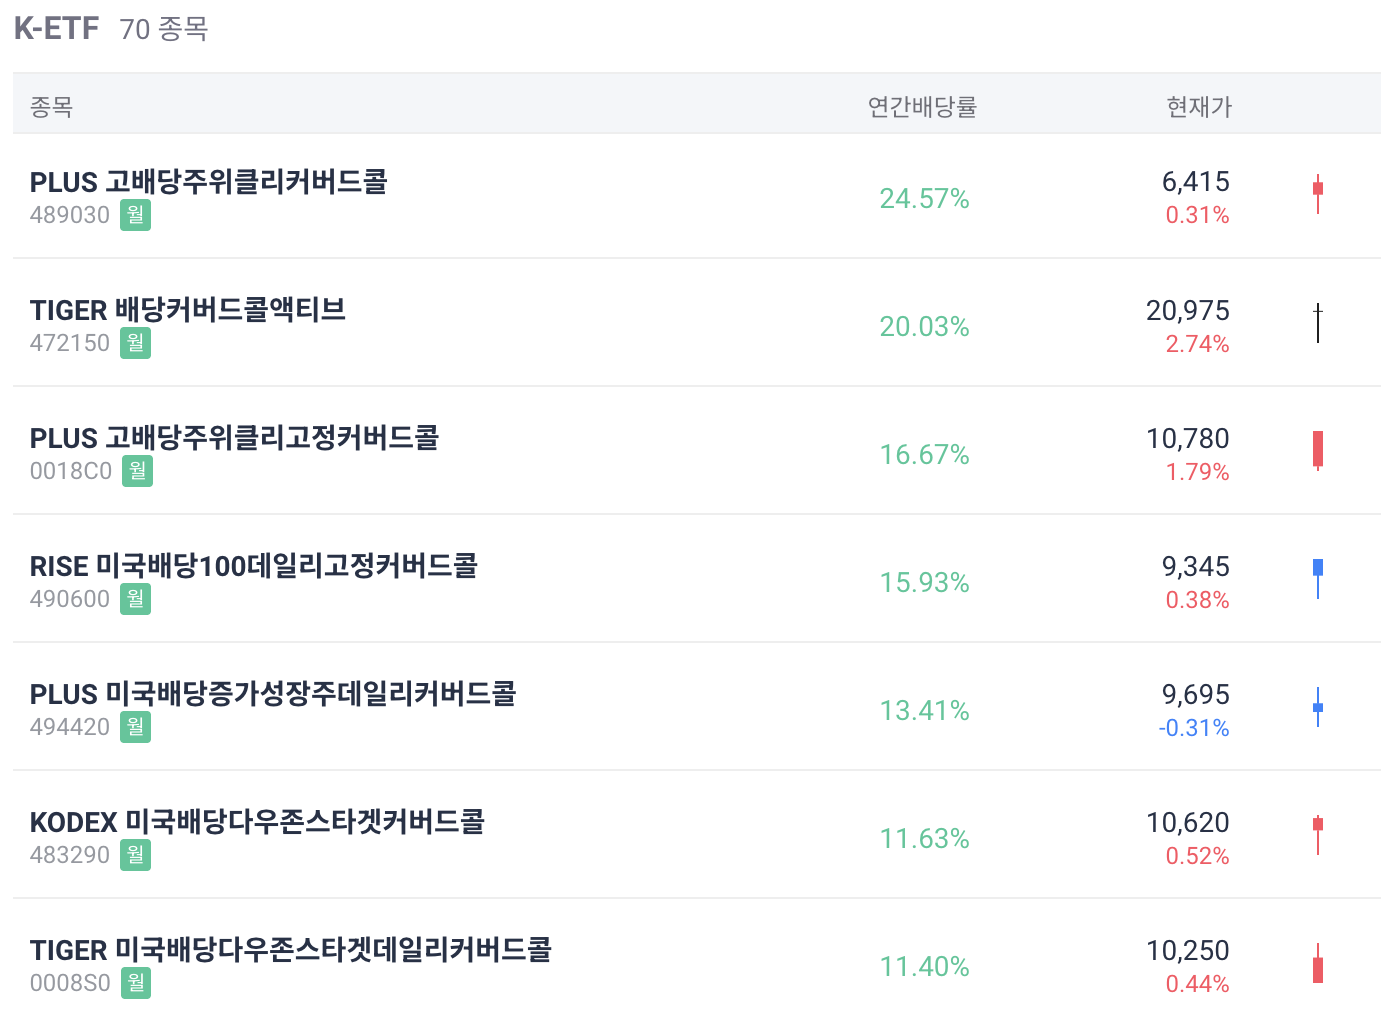
Task: Sort by the 연간배당률 column header
Action: [922, 106]
